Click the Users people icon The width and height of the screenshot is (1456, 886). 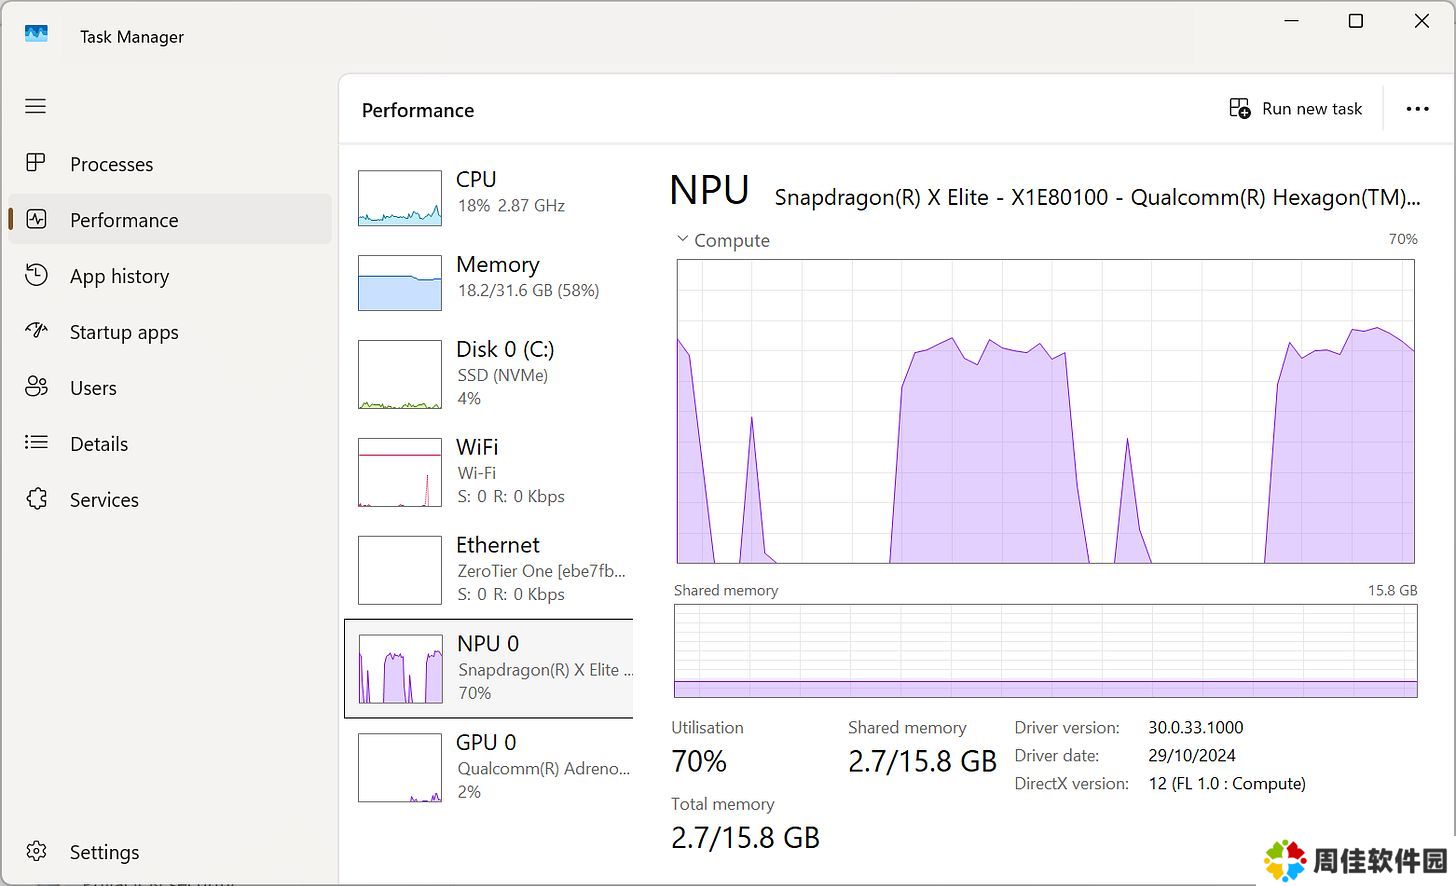[x=36, y=387]
